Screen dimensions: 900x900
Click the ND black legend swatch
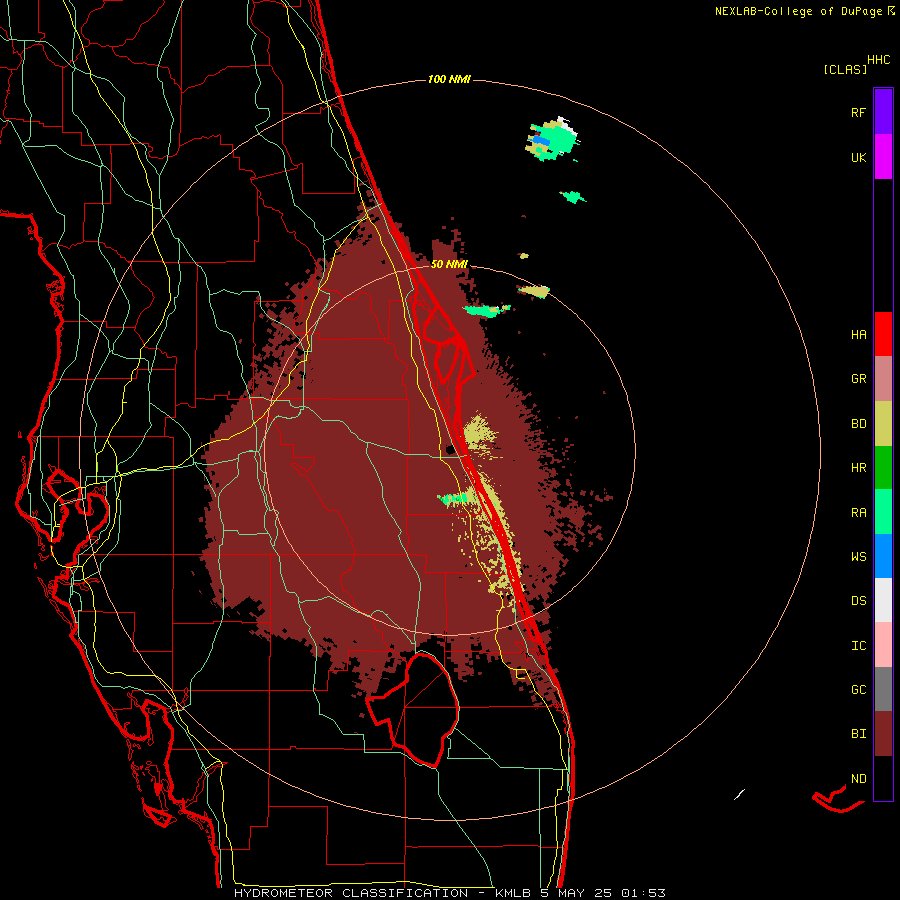point(883,778)
